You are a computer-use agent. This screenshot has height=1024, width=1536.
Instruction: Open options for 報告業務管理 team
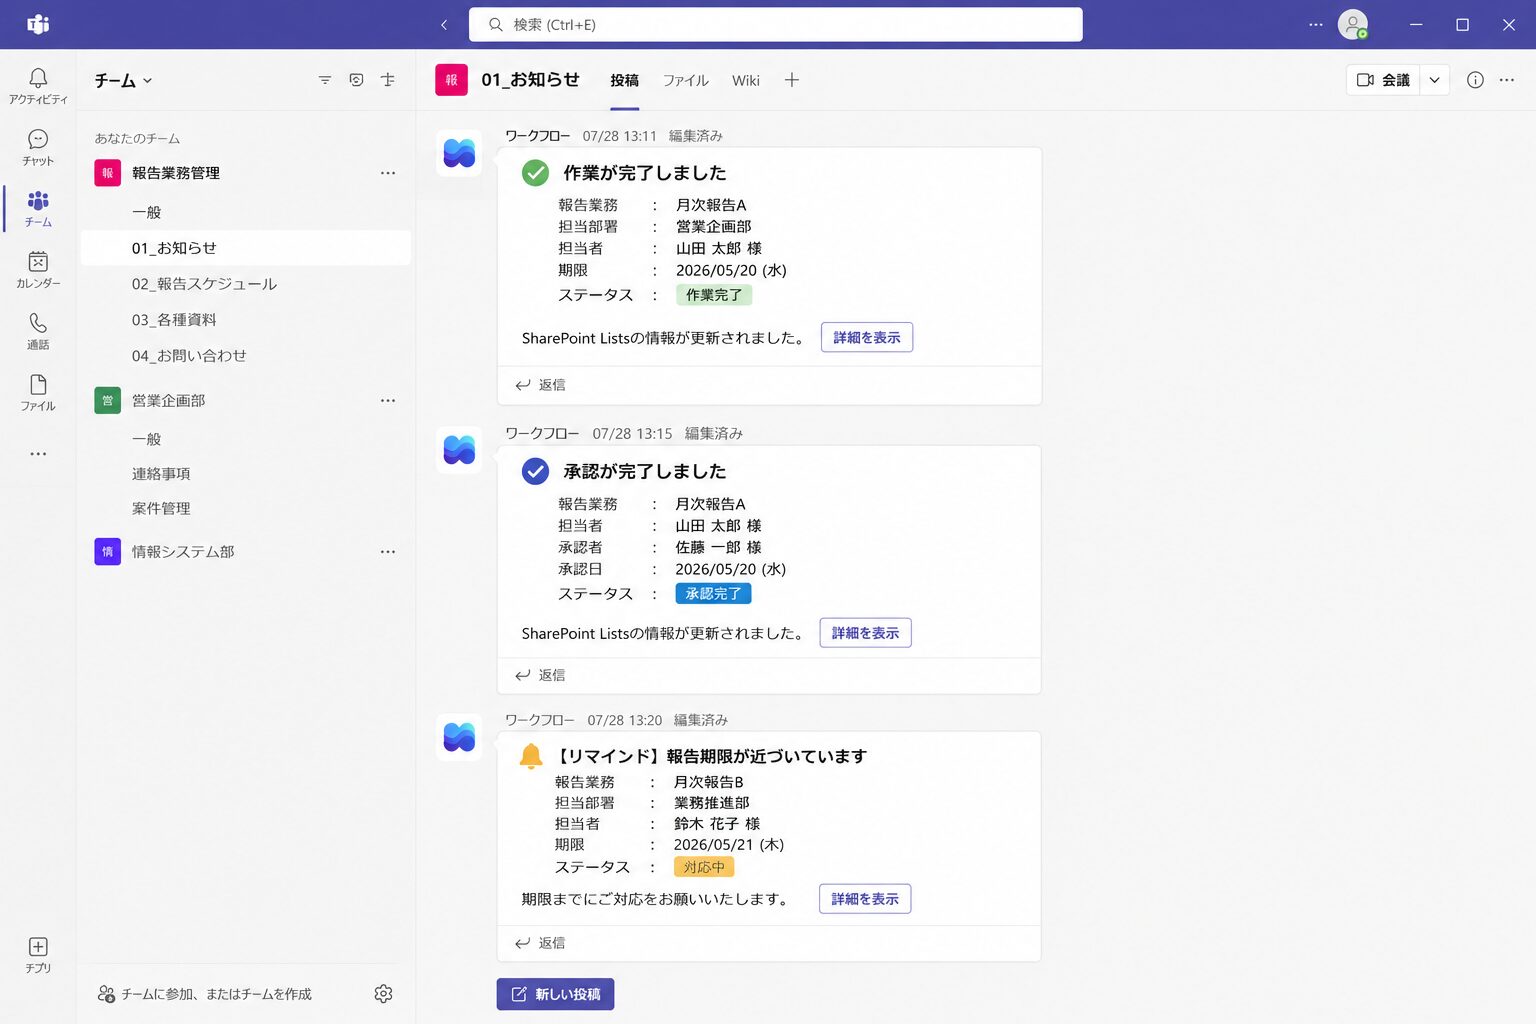[388, 173]
